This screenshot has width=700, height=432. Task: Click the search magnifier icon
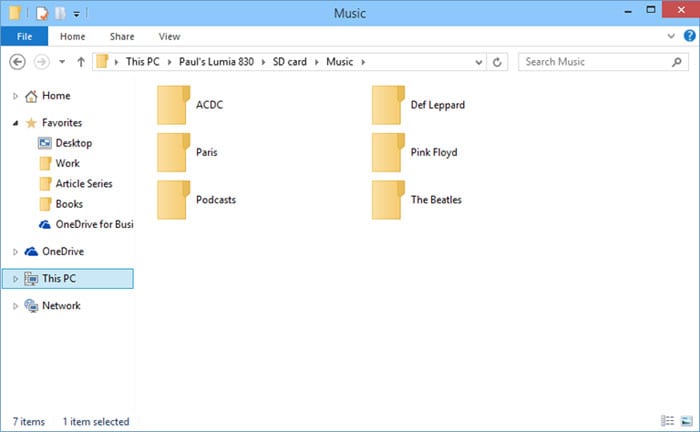pyautogui.click(x=679, y=62)
